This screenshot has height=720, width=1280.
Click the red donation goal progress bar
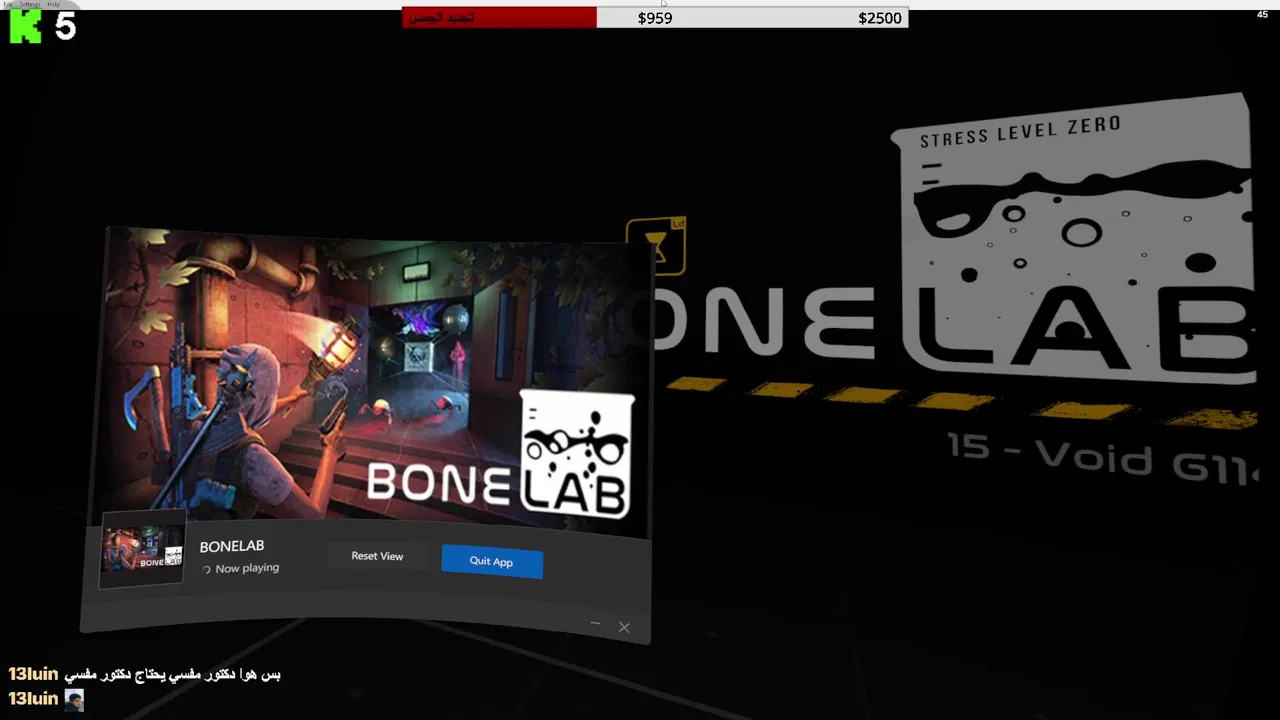(x=499, y=18)
